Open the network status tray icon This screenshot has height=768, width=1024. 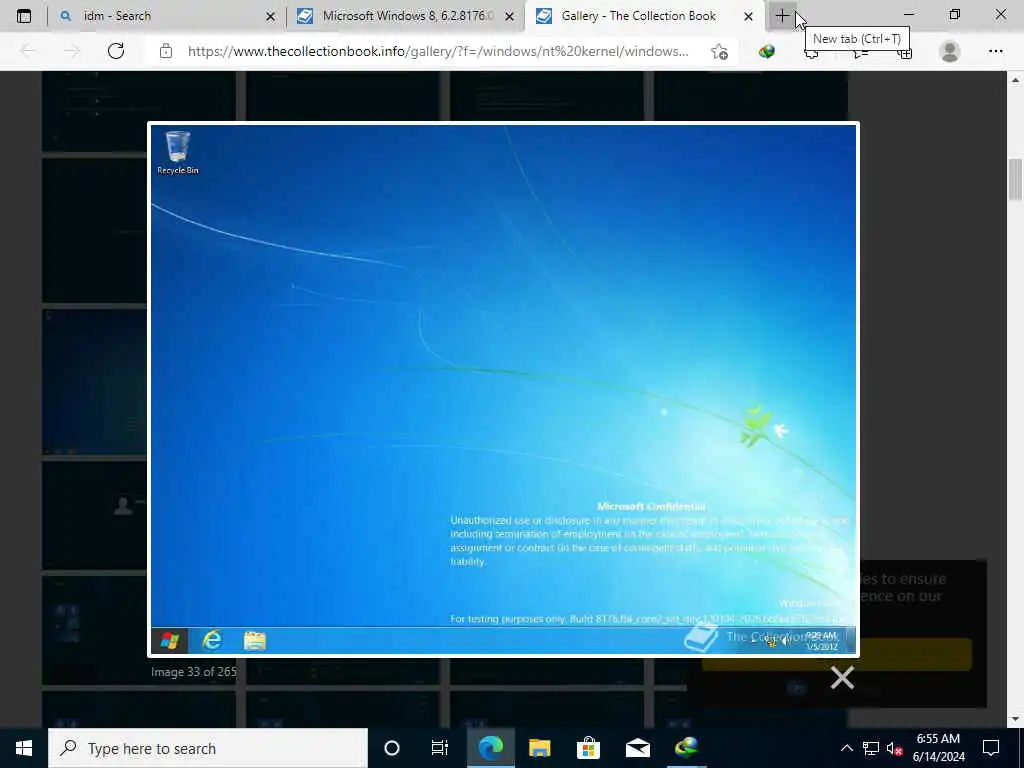[x=870, y=748]
